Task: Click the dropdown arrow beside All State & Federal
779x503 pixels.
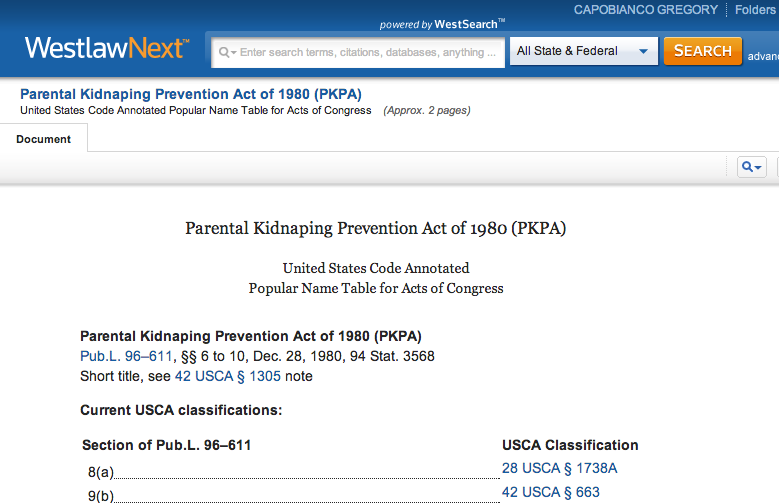Action: 643,51
